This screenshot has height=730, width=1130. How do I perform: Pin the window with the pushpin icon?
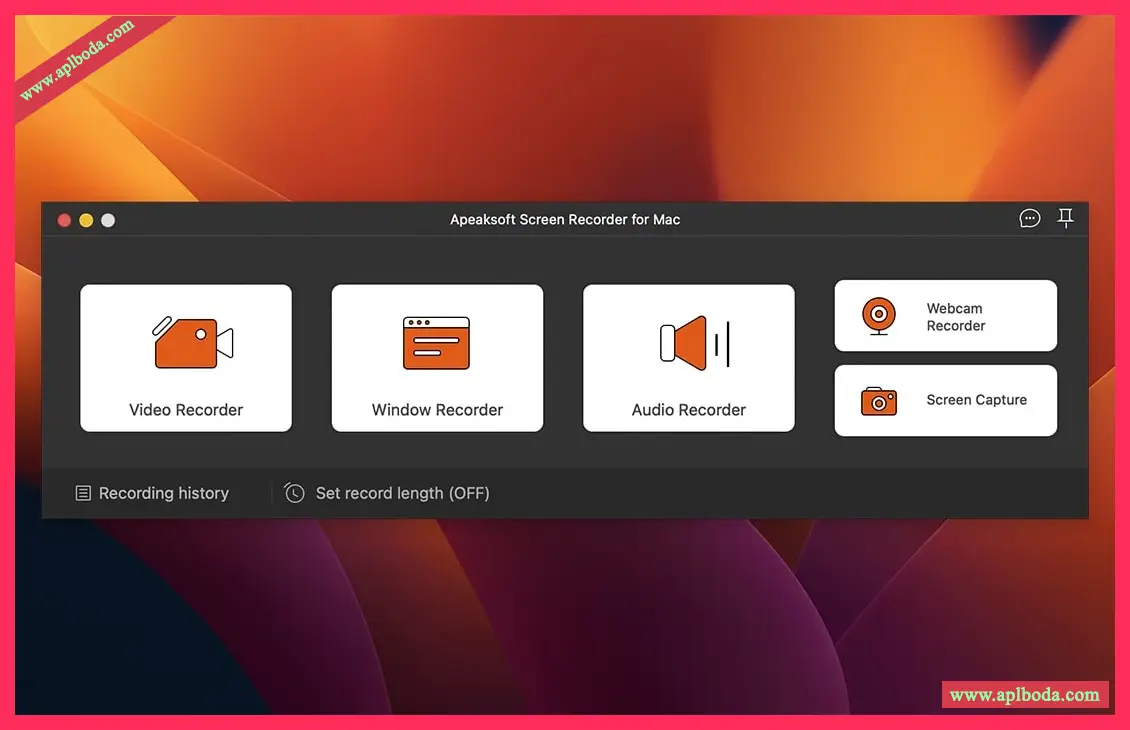click(x=1065, y=218)
